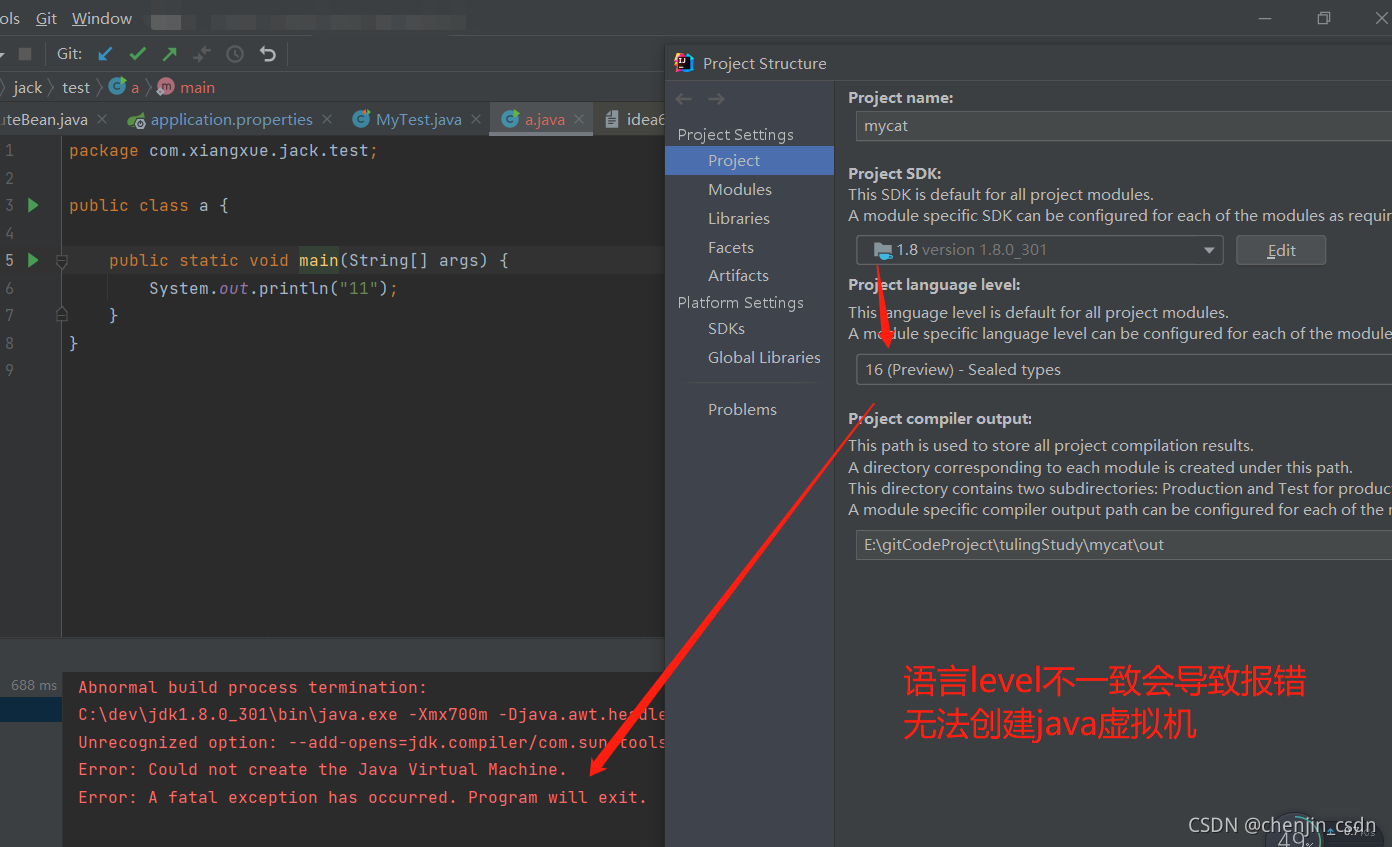The width and height of the screenshot is (1392, 847).
Task: Click the Git Rollback undo icon
Action: click(267, 54)
